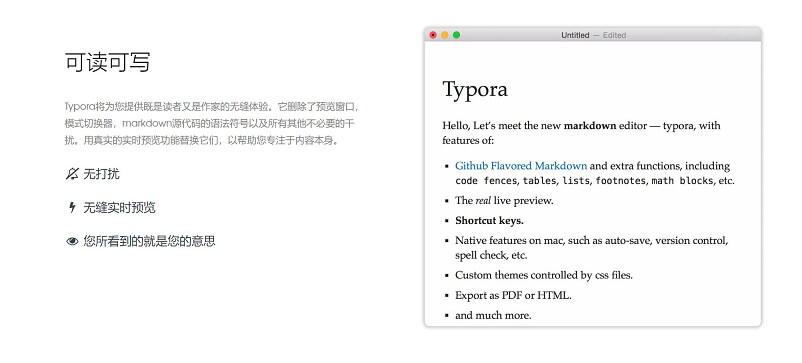
Task: Click the gray Typora description paragraph
Action: pyautogui.click(x=213, y=124)
